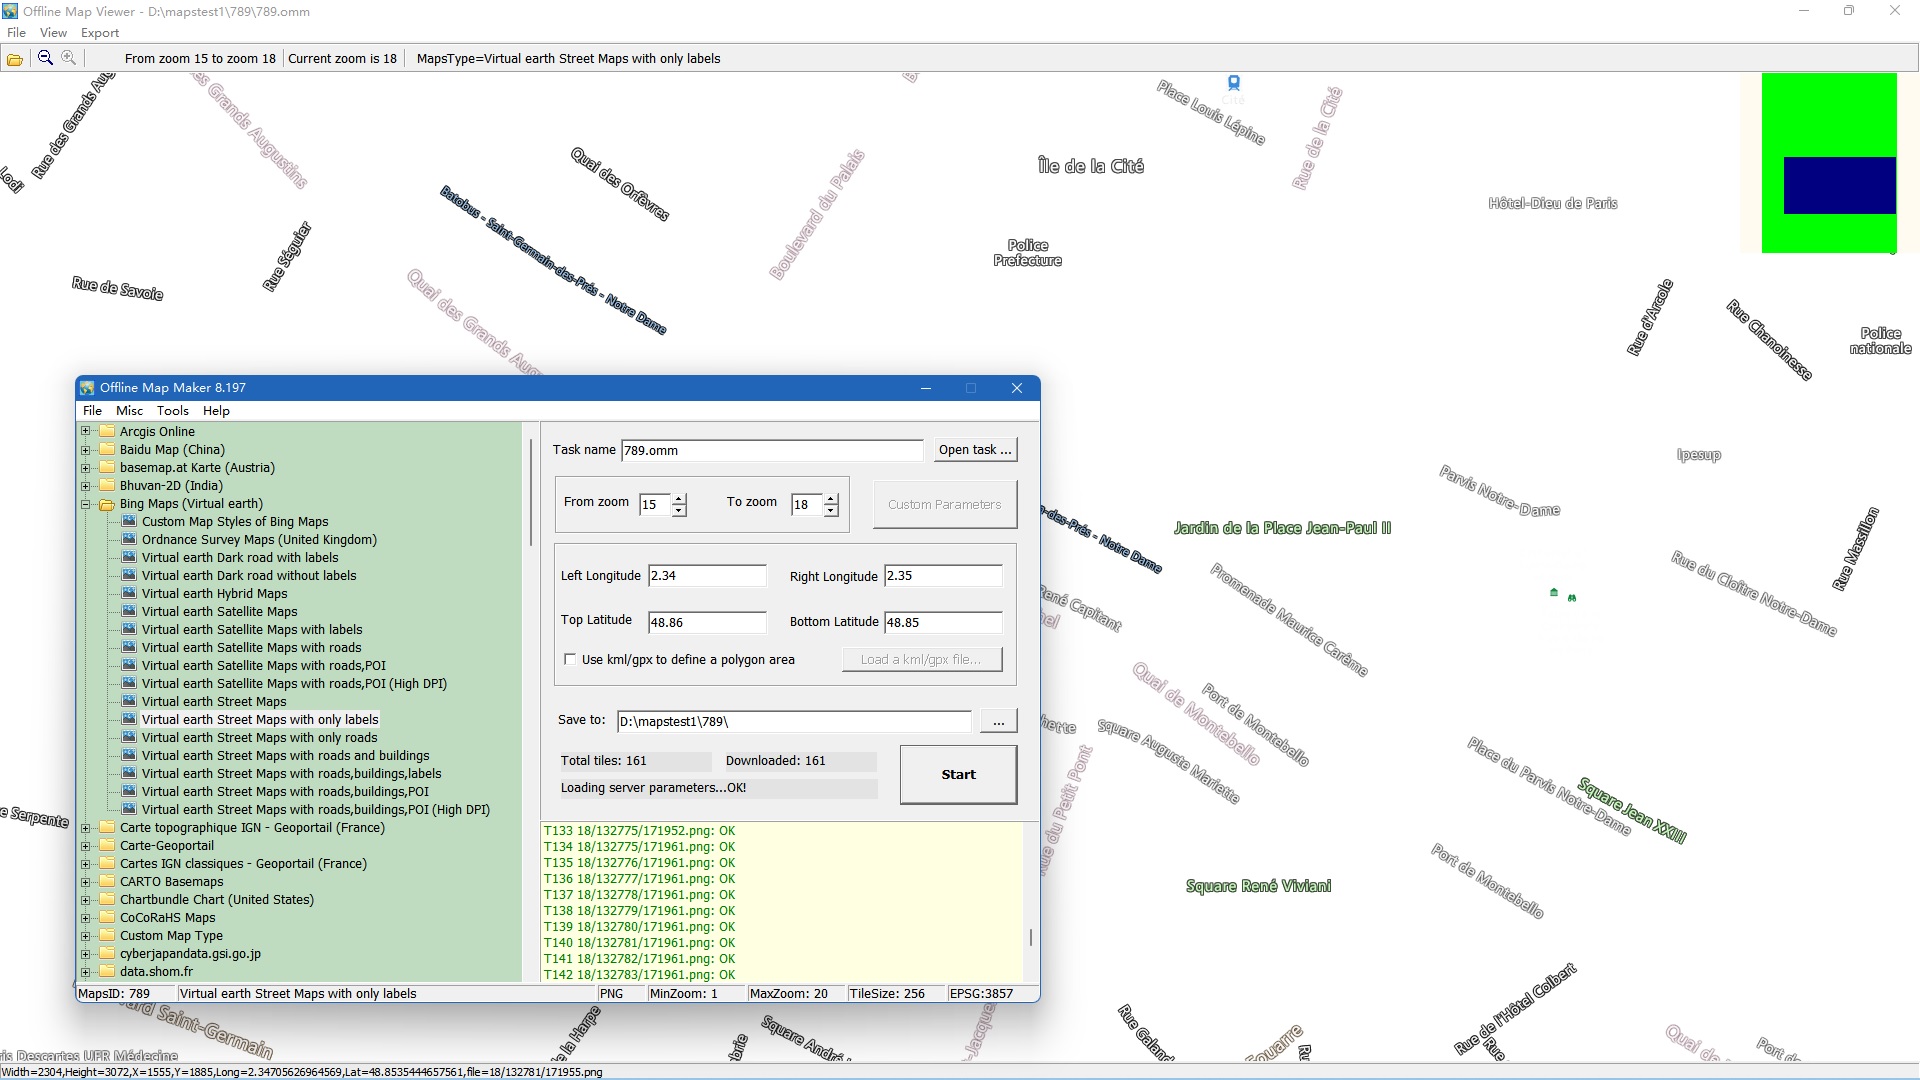Select log line T142 18/132783/171961.png: OK
1920x1080 pixels.
coord(639,974)
